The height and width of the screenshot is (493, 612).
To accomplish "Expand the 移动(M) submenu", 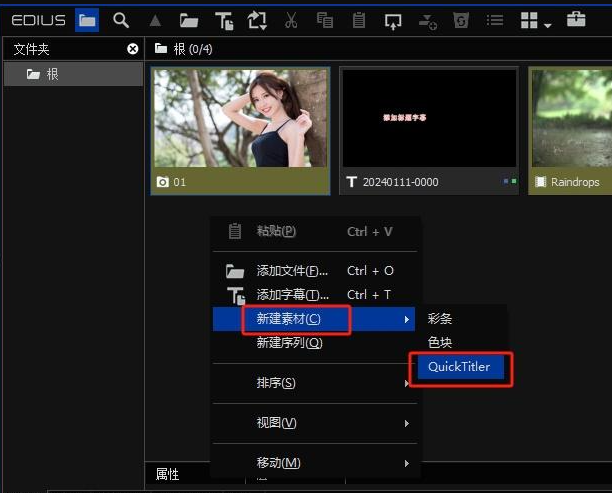I will pyautogui.click(x=315, y=463).
